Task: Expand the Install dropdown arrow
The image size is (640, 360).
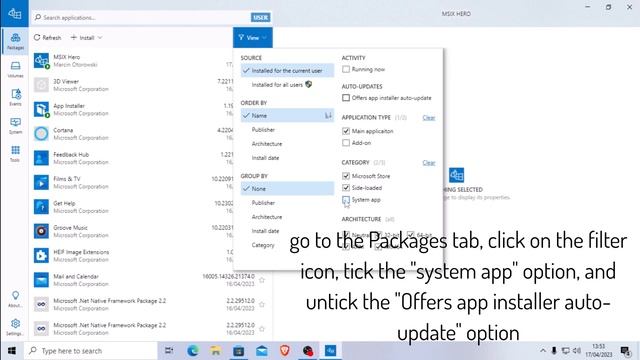Action: click(x=100, y=38)
